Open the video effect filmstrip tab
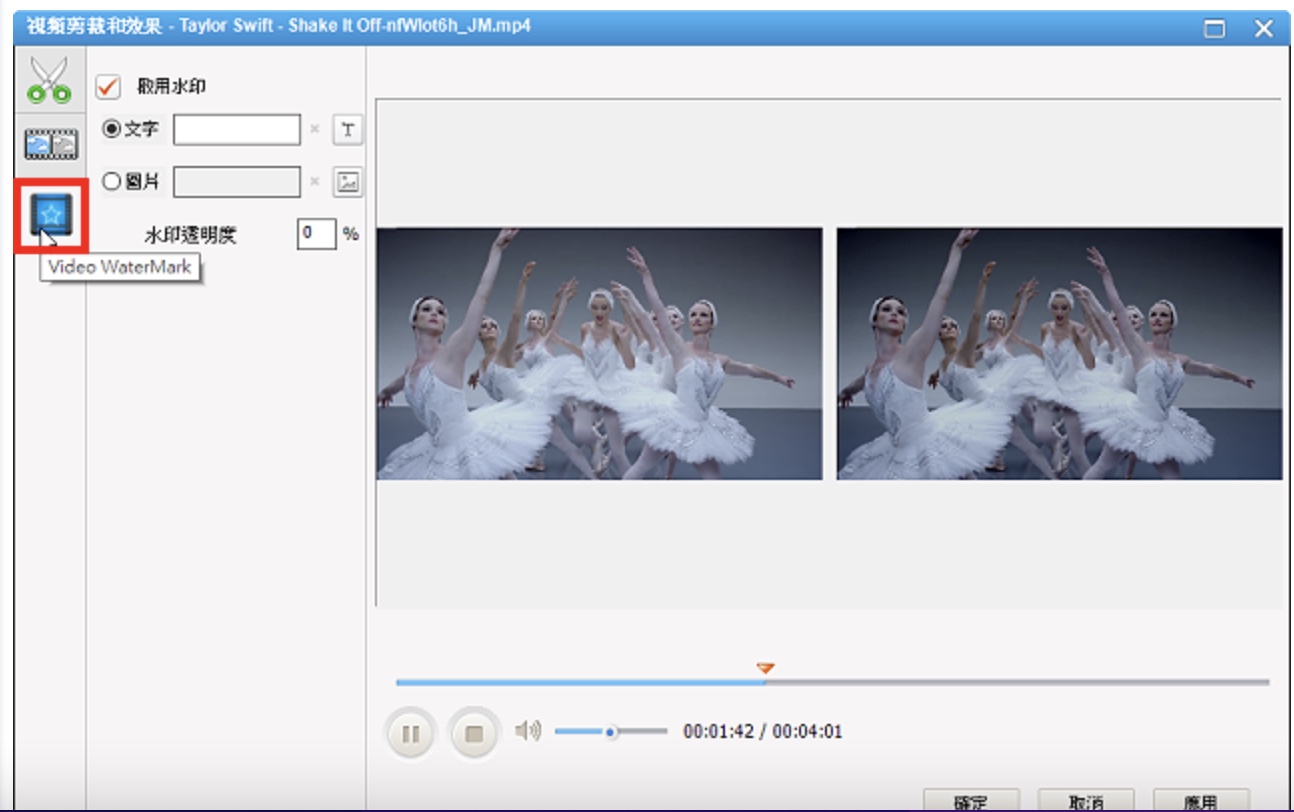The height and width of the screenshot is (812, 1294). point(50,145)
